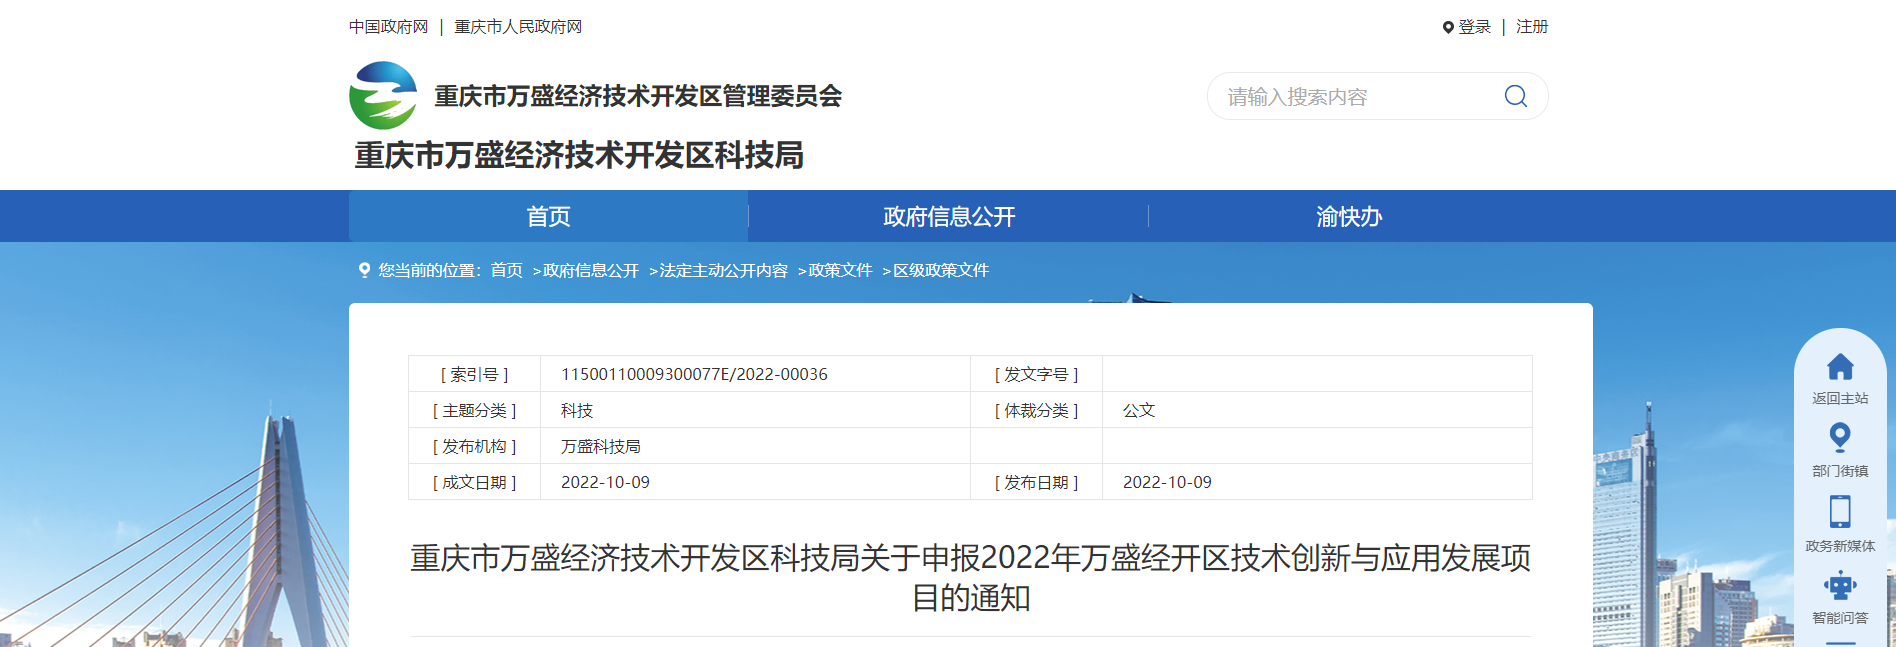Go to 首页 in breadcrumb

pos(506,270)
